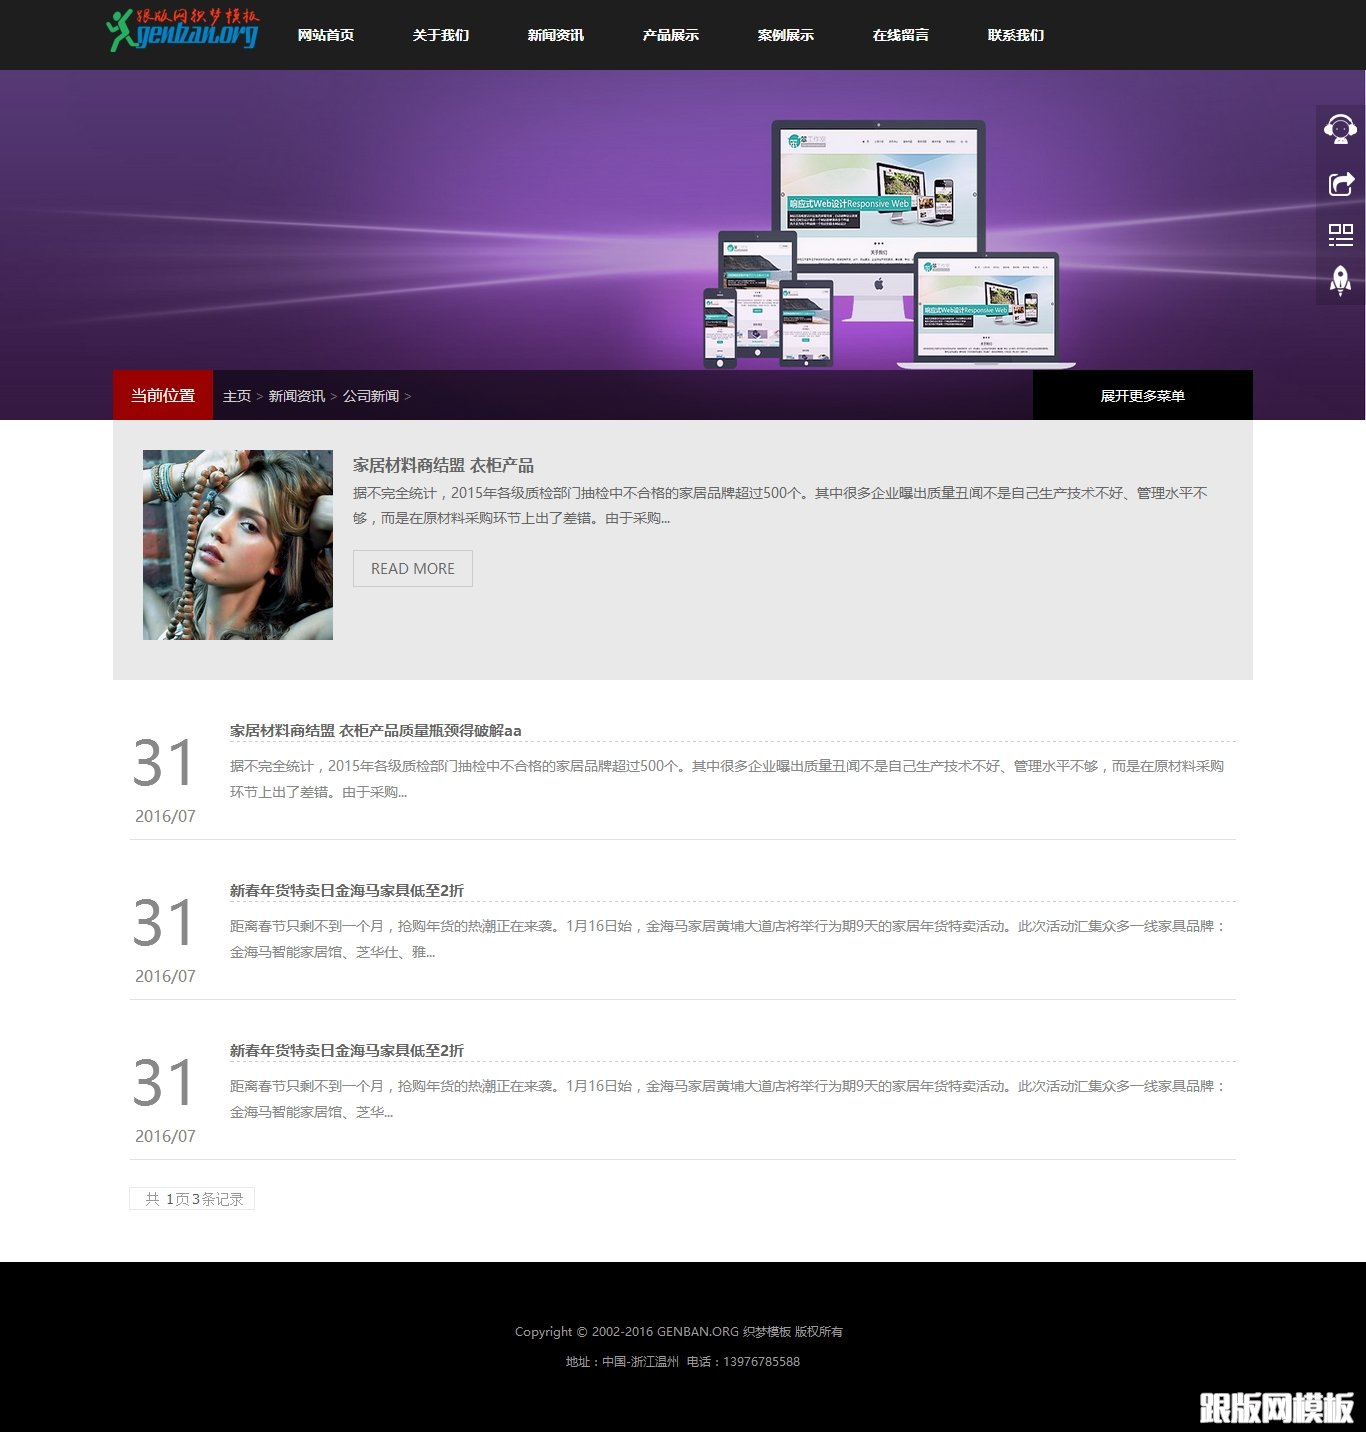This screenshot has width=1366, height=1432.
Task: Open 产品展示 navigation item
Action: [x=671, y=35]
